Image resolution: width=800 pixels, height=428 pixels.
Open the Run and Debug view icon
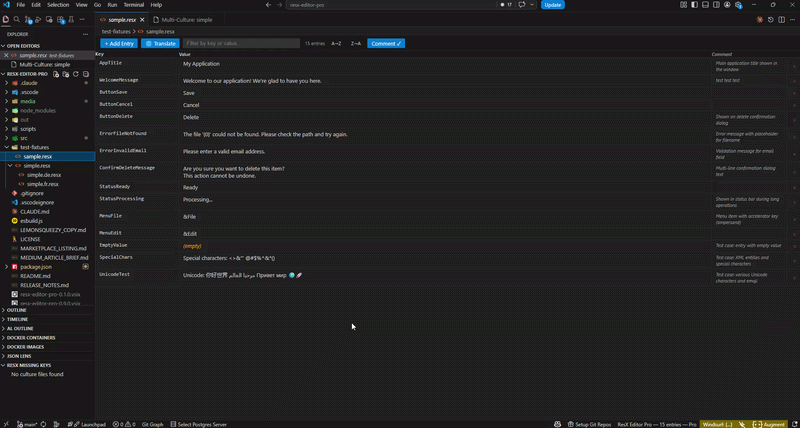(x=38, y=19)
